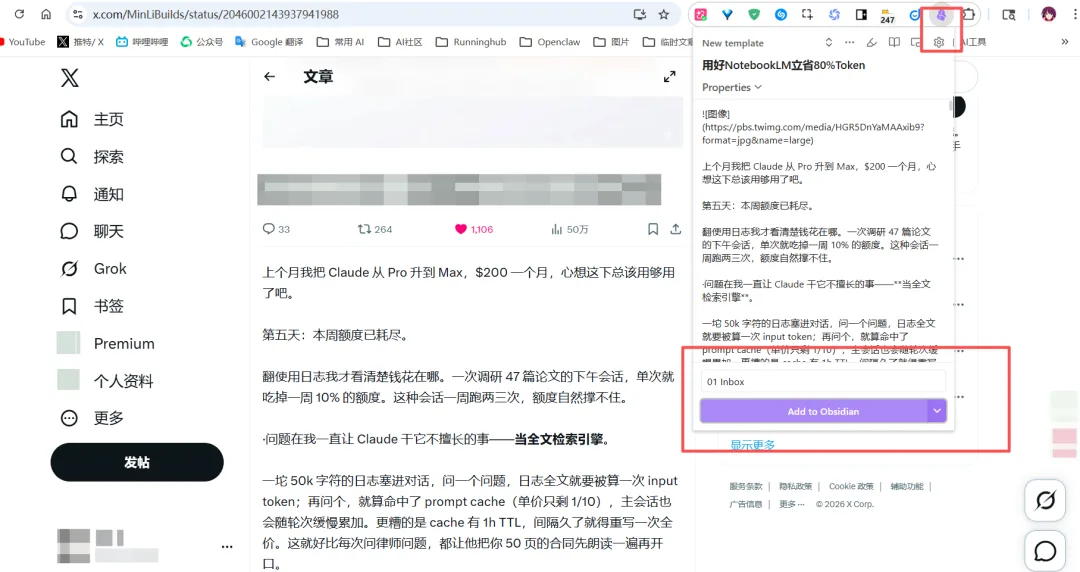Open the YouTube bookmark
This screenshot has width=1080, height=572.
(22, 42)
